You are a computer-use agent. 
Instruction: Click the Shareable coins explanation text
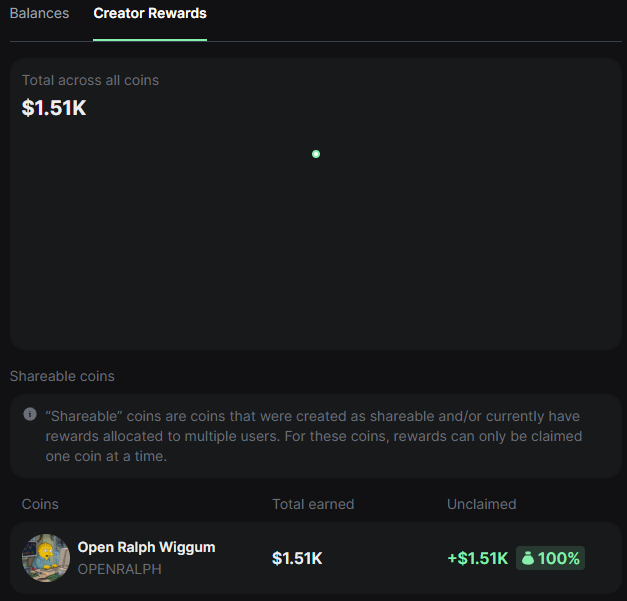click(314, 436)
